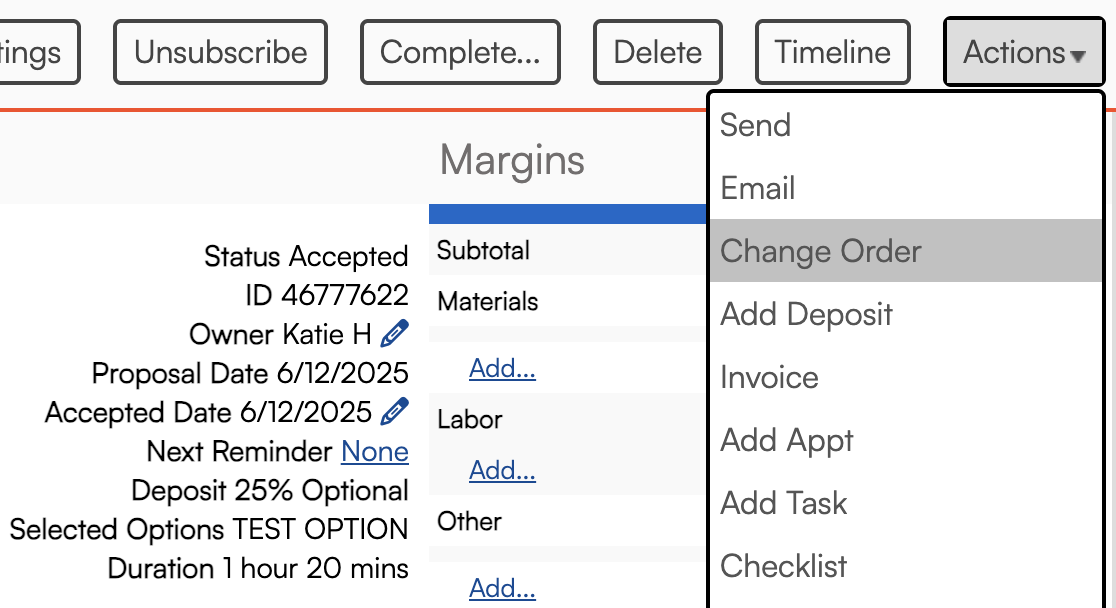Select Send from Actions menu
1116x608 pixels.
[x=755, y=125]
